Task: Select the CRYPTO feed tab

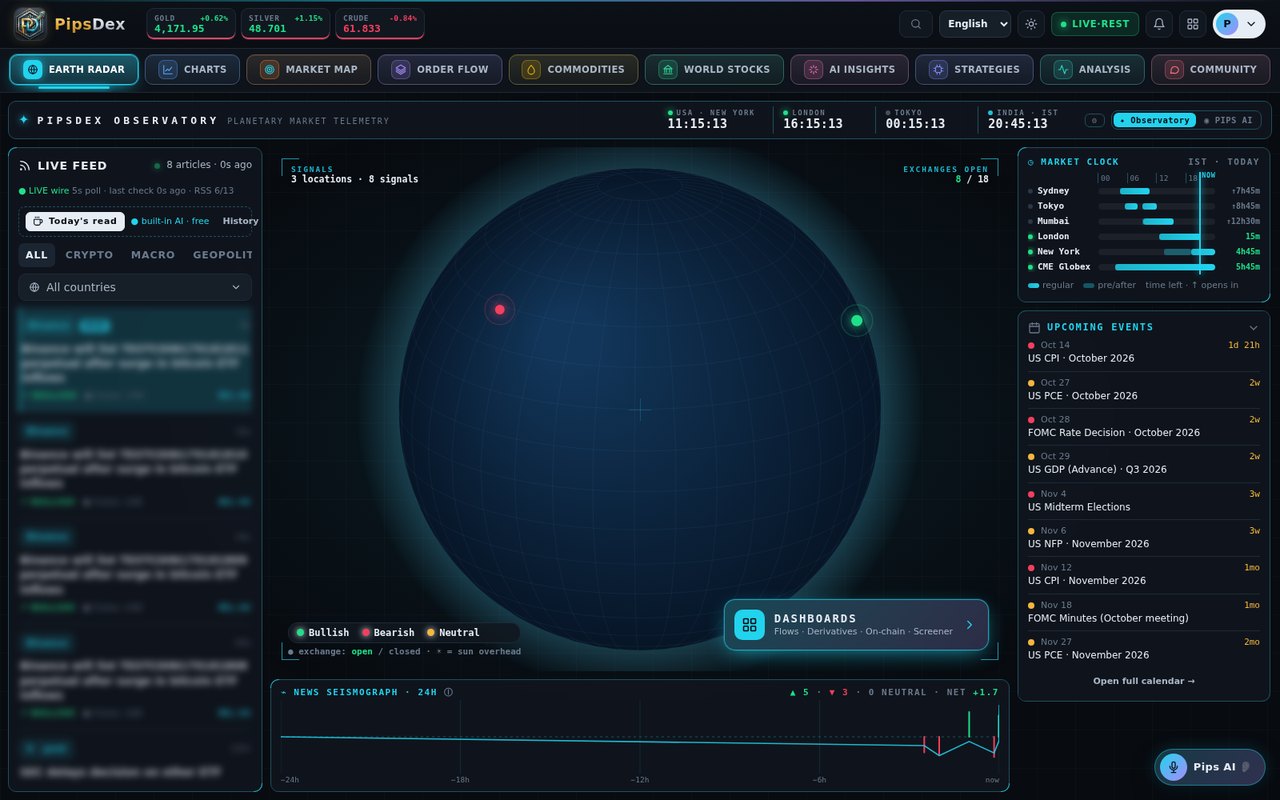Action: [89, 255]
